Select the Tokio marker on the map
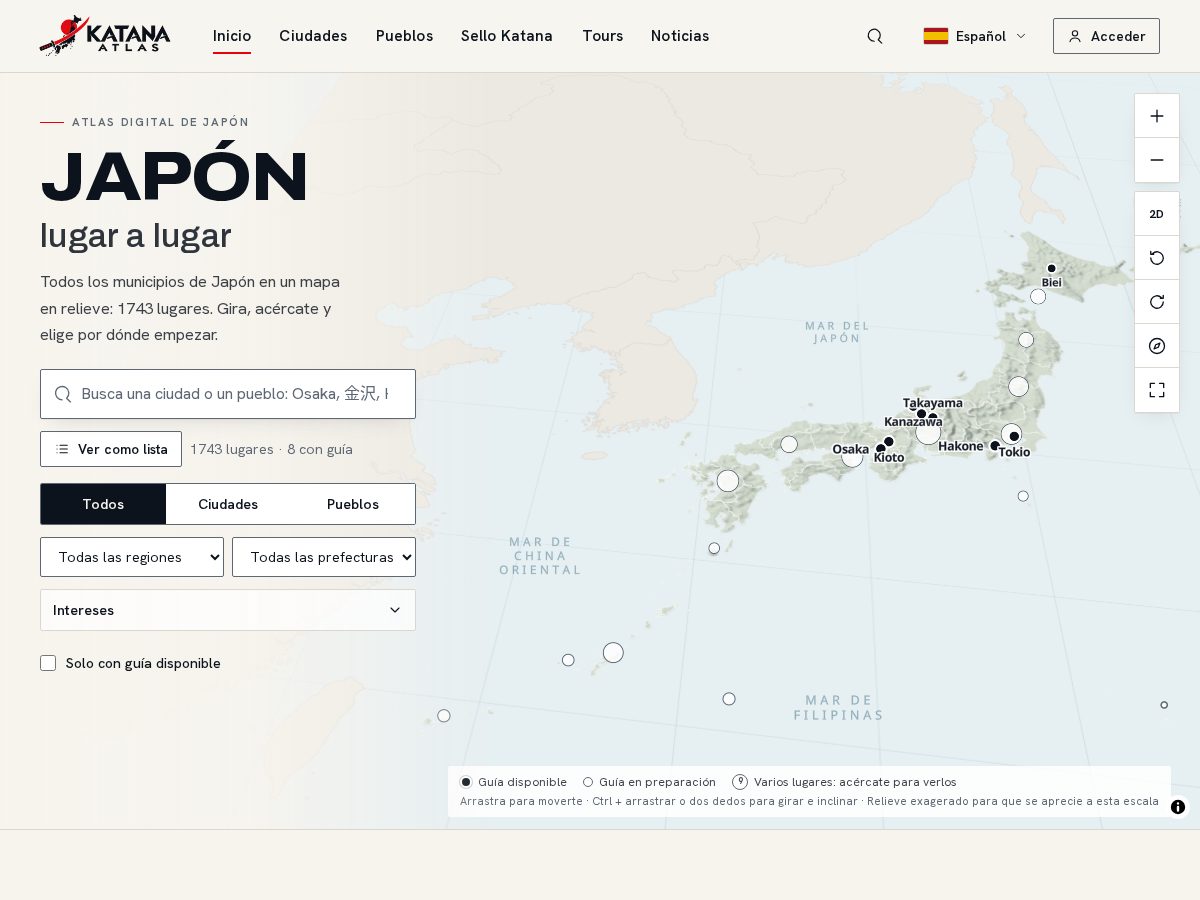 (x=1014, y=436)
